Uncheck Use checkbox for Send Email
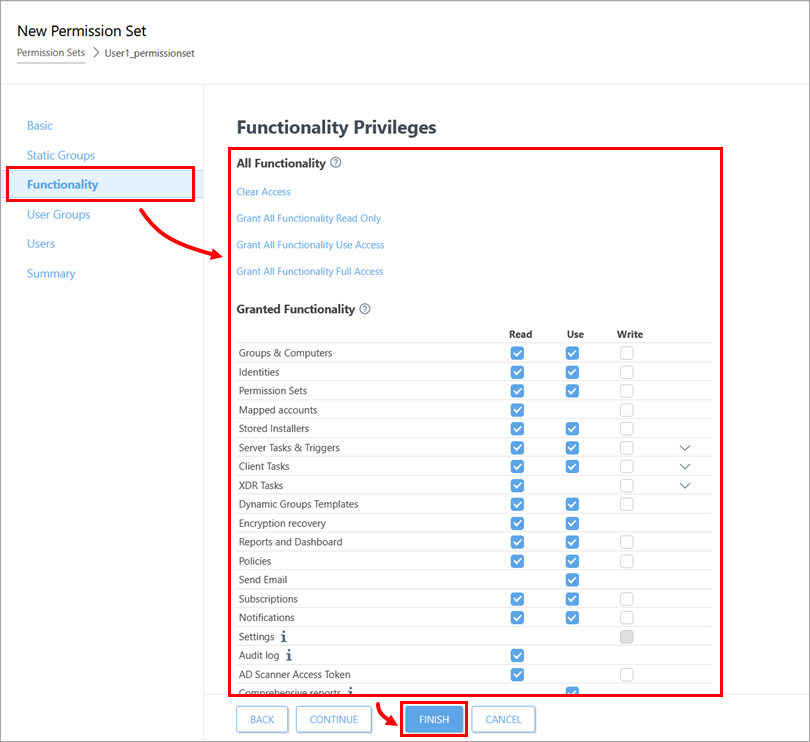The width and height of the screenshot is (810, 742). 572,580
